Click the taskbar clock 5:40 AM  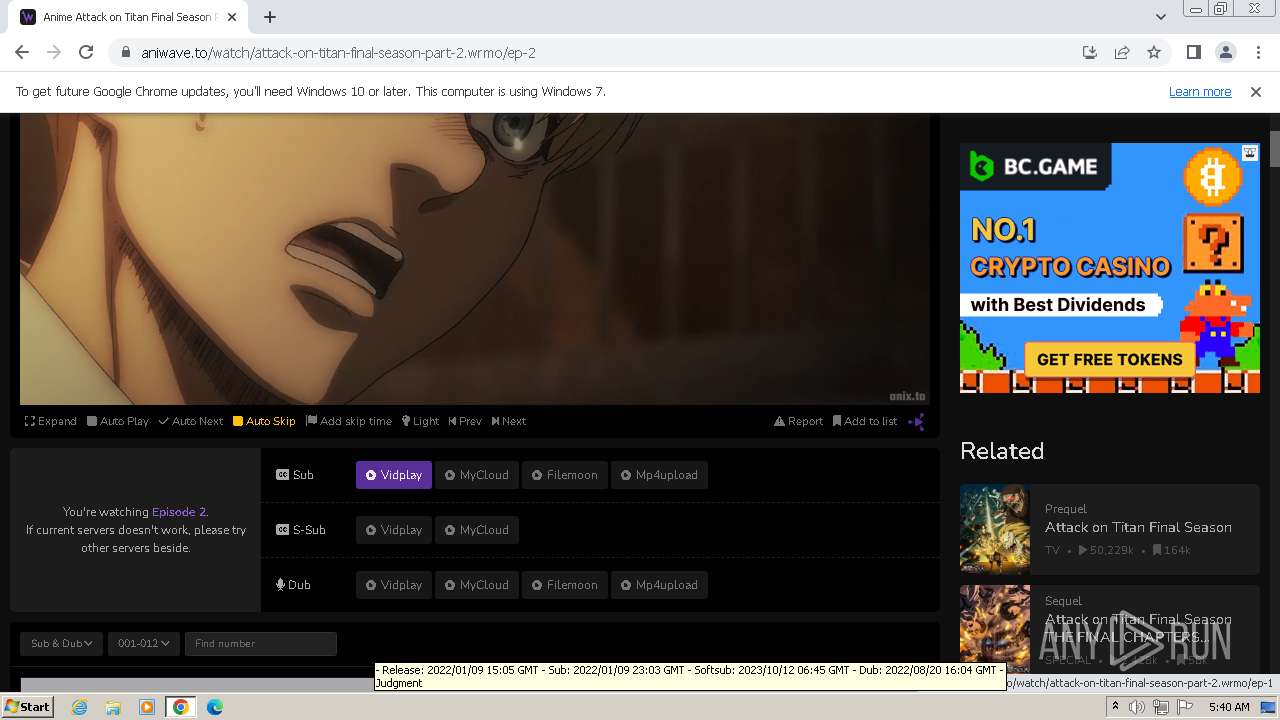tap(1229, 707)
